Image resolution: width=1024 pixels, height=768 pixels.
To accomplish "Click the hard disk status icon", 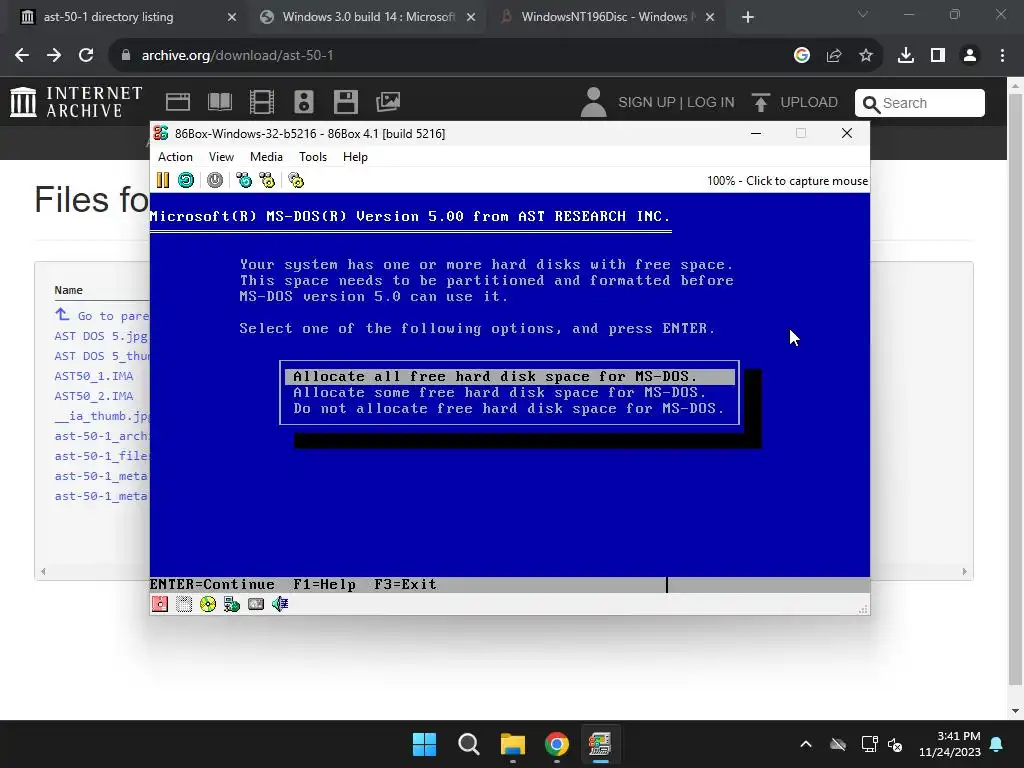I will [x=256, y=604].
